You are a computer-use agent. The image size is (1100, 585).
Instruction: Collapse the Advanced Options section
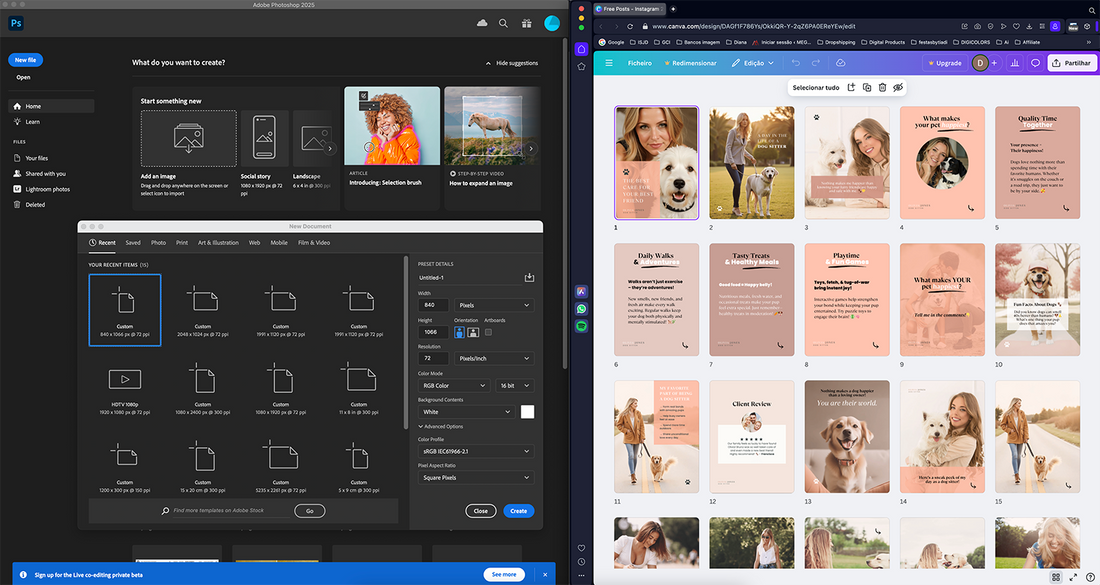440,426
